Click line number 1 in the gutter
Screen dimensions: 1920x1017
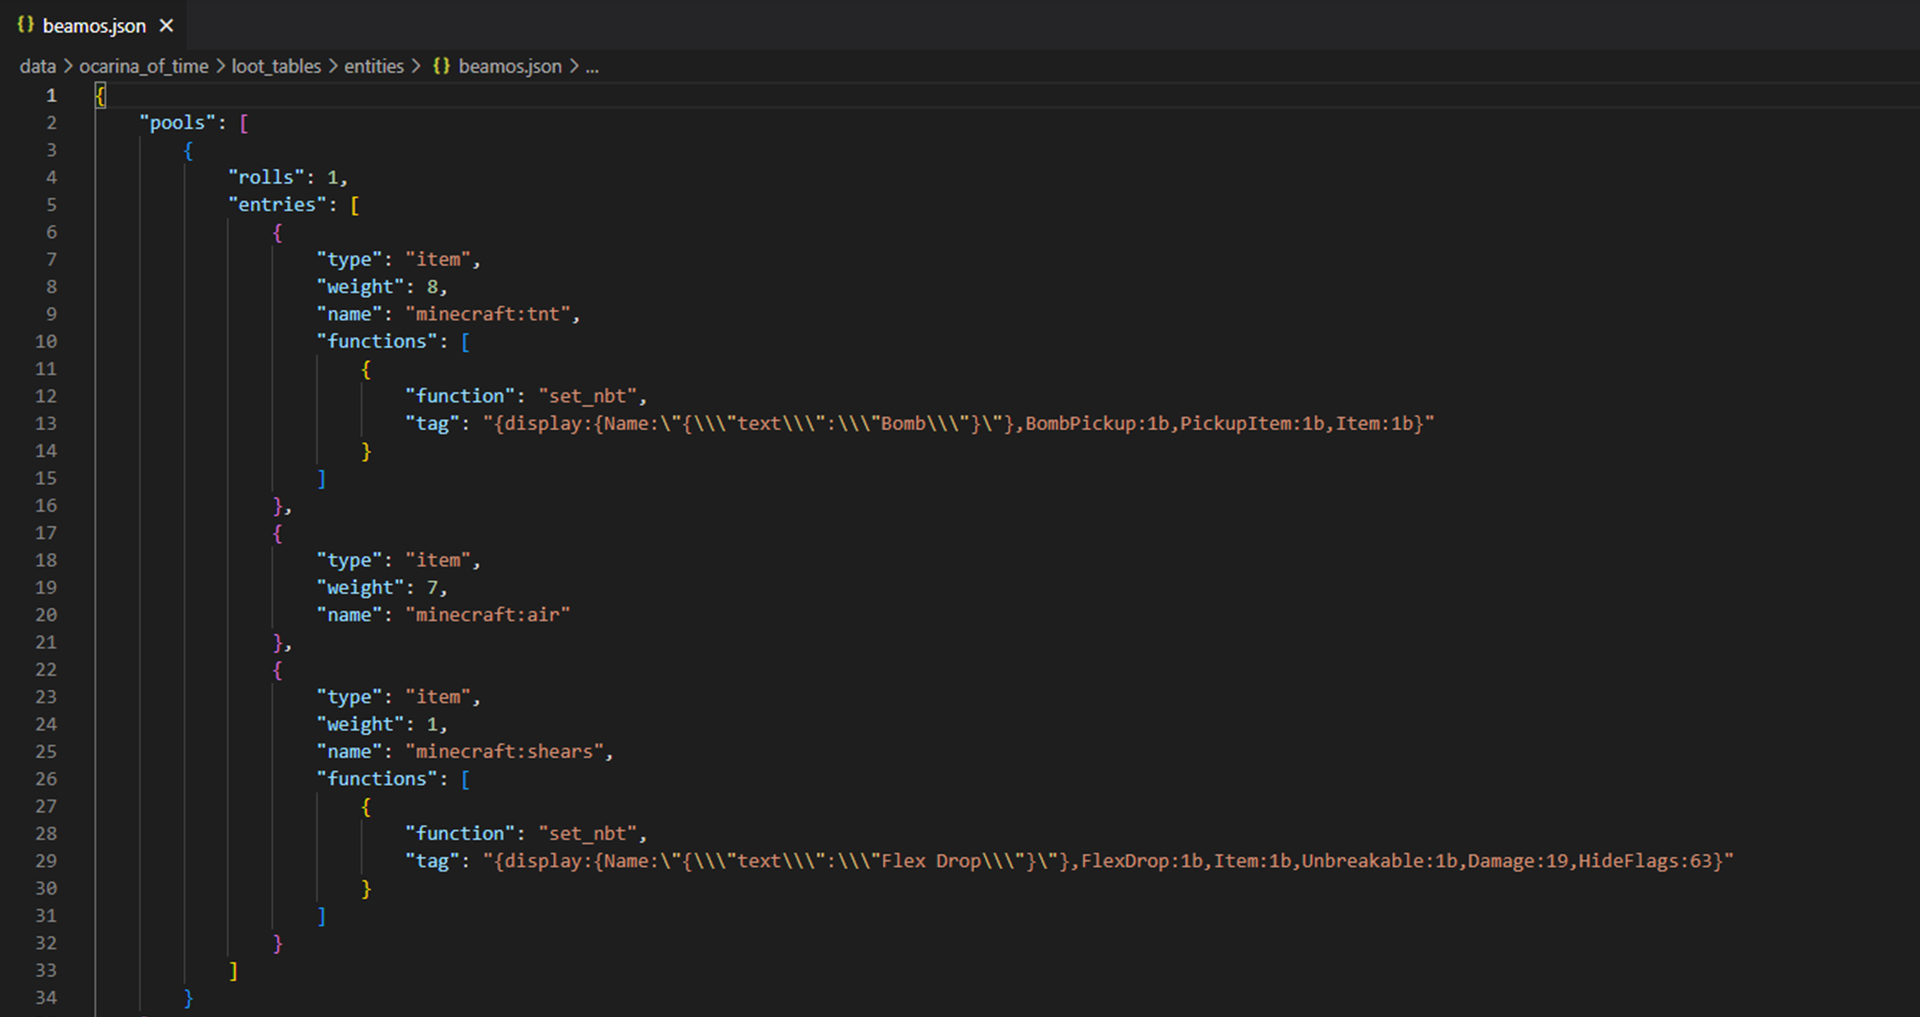click(51, 96)
